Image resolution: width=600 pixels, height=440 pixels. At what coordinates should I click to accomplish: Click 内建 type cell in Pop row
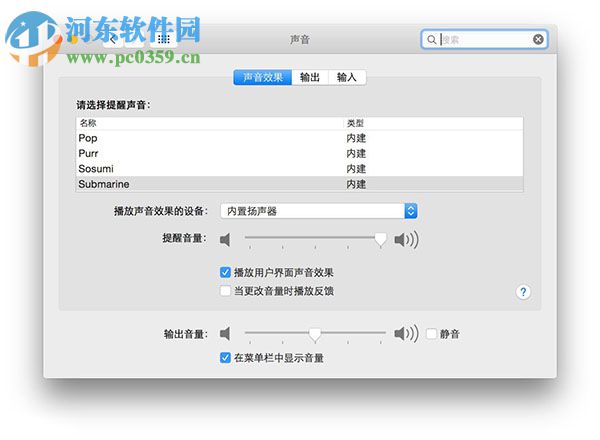(356, 138)
